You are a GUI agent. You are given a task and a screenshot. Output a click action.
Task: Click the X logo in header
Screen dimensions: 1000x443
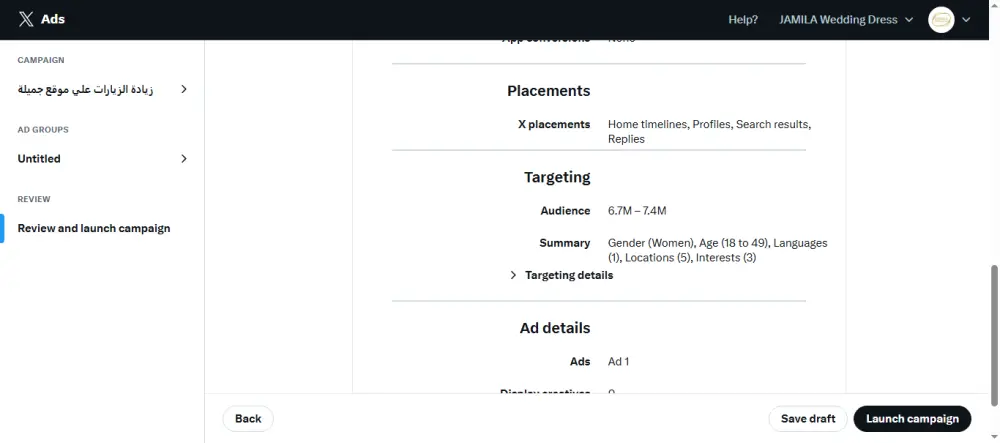pos(26,19)
